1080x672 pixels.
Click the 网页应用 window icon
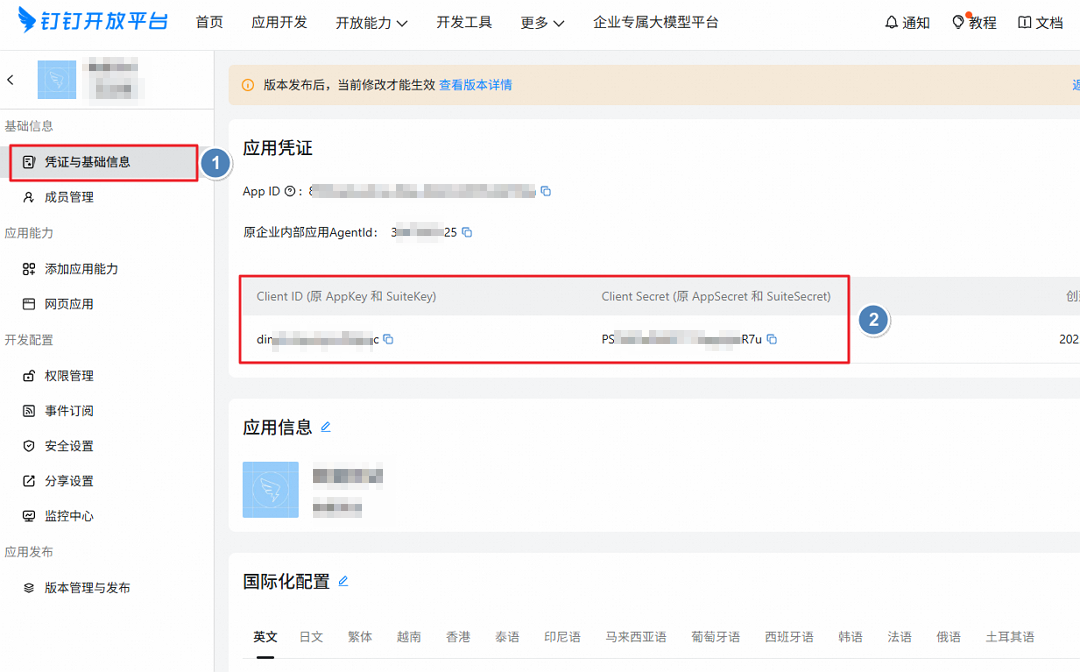[x=29, y=304]
